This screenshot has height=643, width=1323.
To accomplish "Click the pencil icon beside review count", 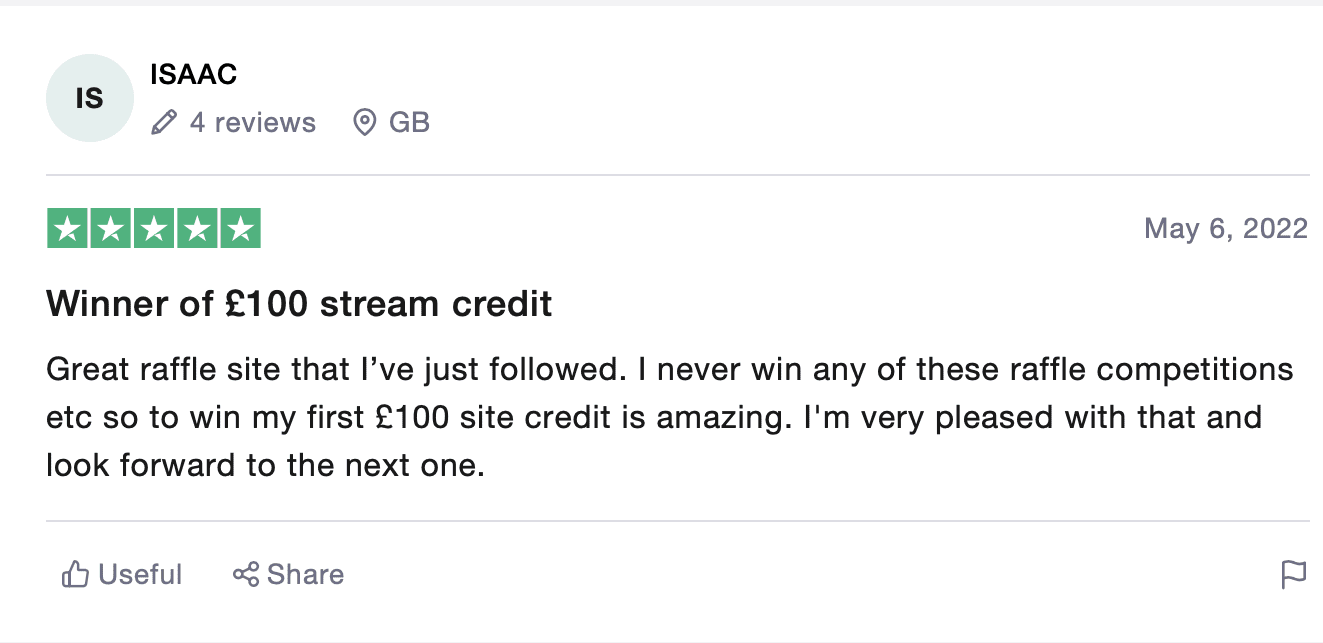I will coord(163,123).
